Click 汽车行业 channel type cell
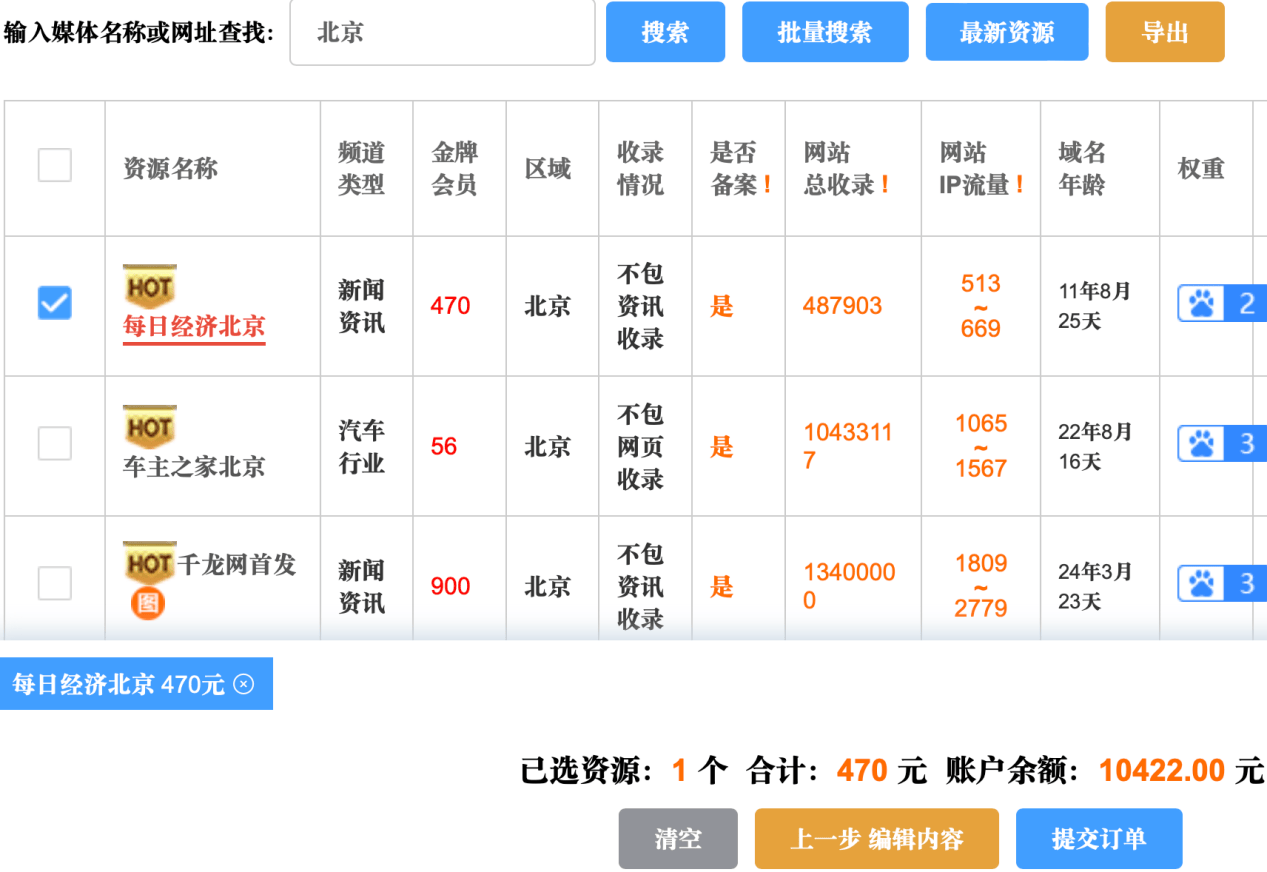This screenshot has width=1267, height=872. pyautogui.click(x=361, y=446)
